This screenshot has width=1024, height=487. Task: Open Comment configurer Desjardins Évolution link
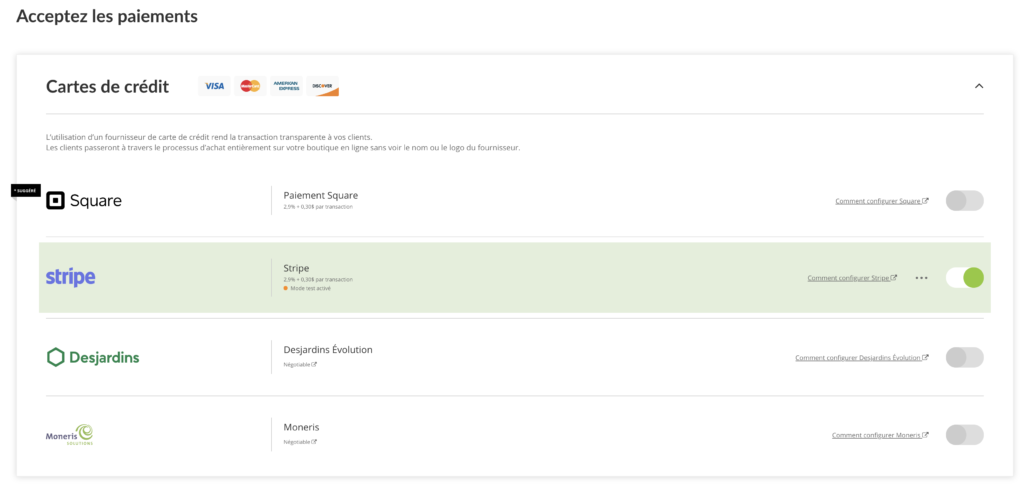[x=858, y=358]
